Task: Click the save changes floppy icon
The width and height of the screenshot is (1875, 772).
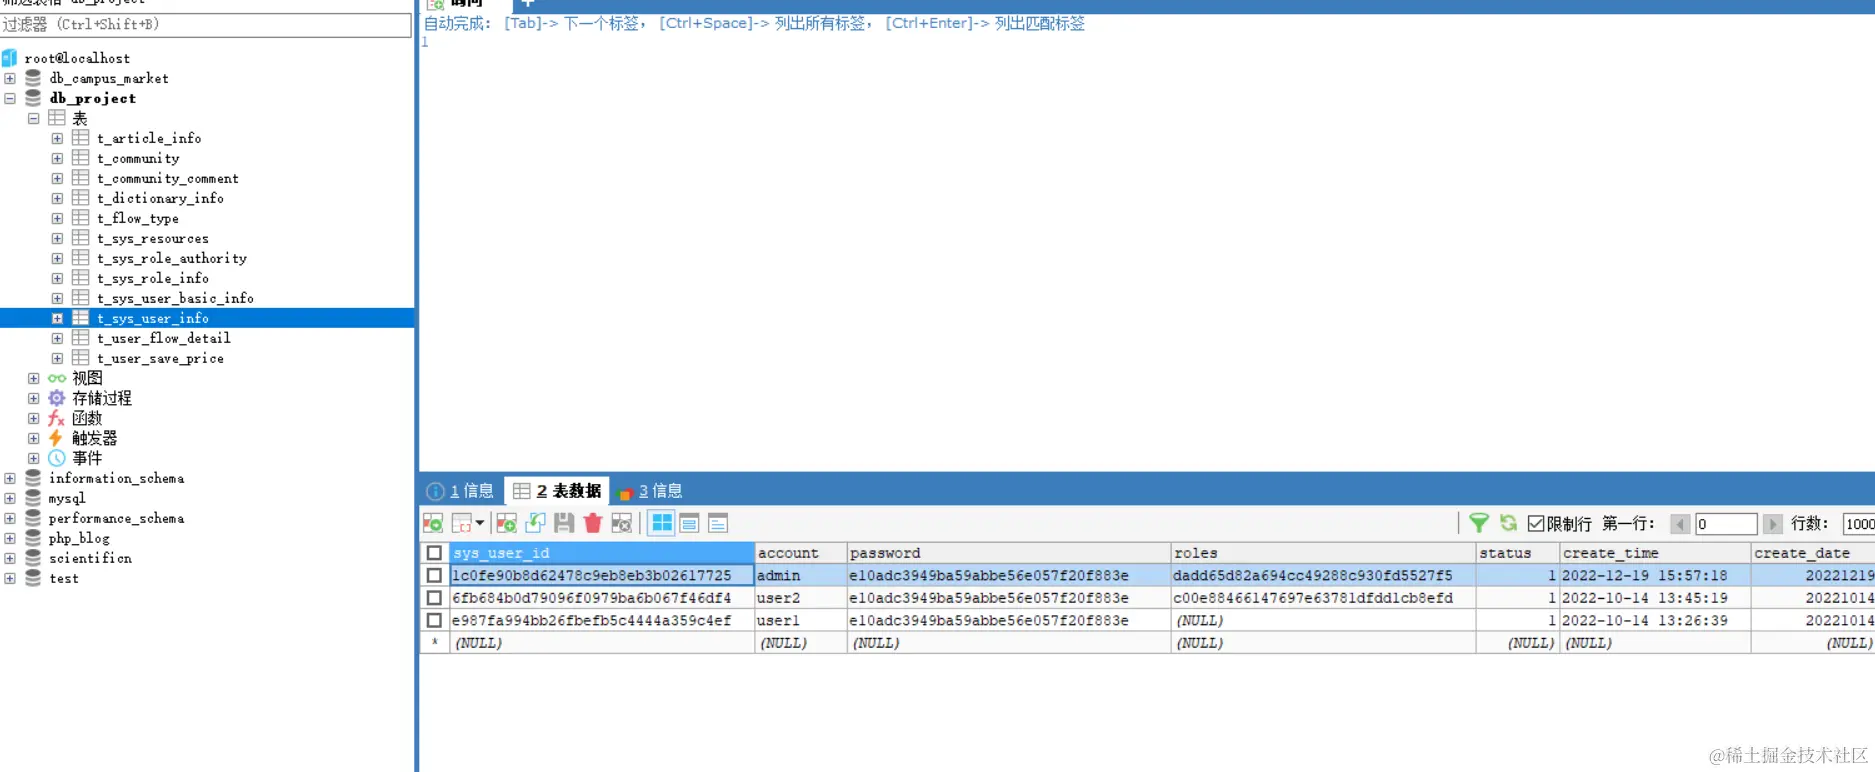Action: (564, 523)
